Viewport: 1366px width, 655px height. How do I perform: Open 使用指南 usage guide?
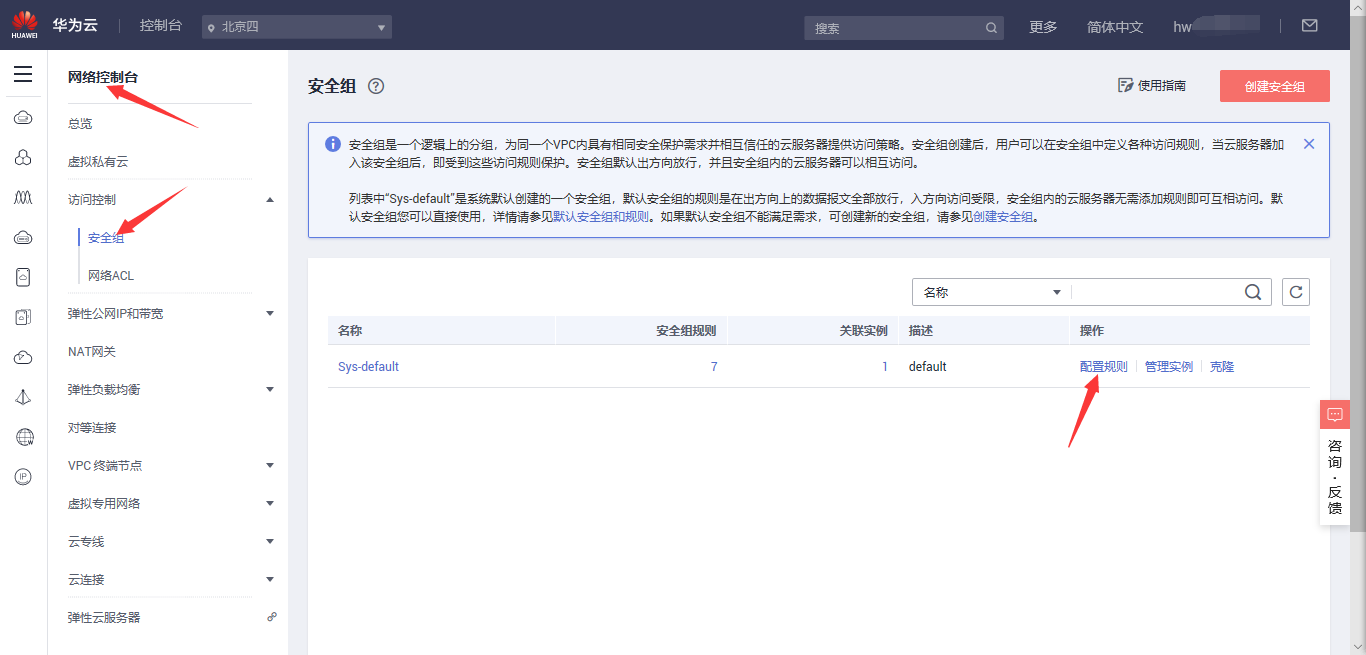[x=1152, y=86]
